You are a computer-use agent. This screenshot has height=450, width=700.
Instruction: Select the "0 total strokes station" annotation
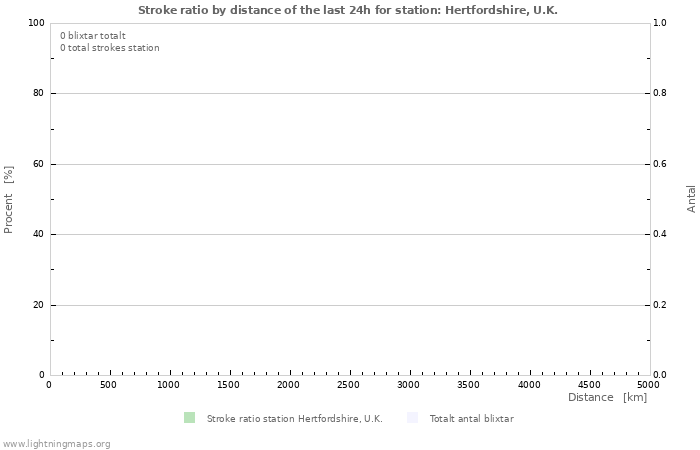pos(109,48)
